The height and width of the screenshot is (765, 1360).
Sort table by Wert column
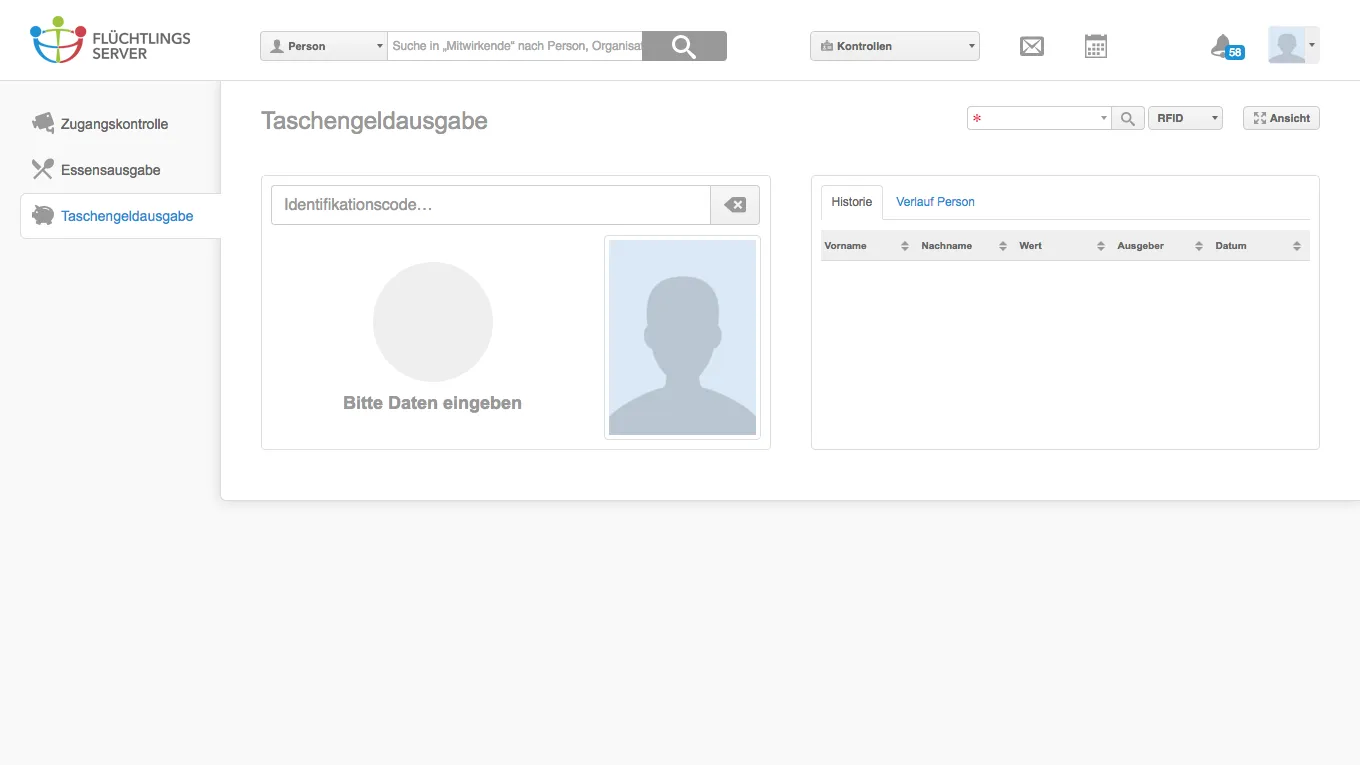[1062, 246]
